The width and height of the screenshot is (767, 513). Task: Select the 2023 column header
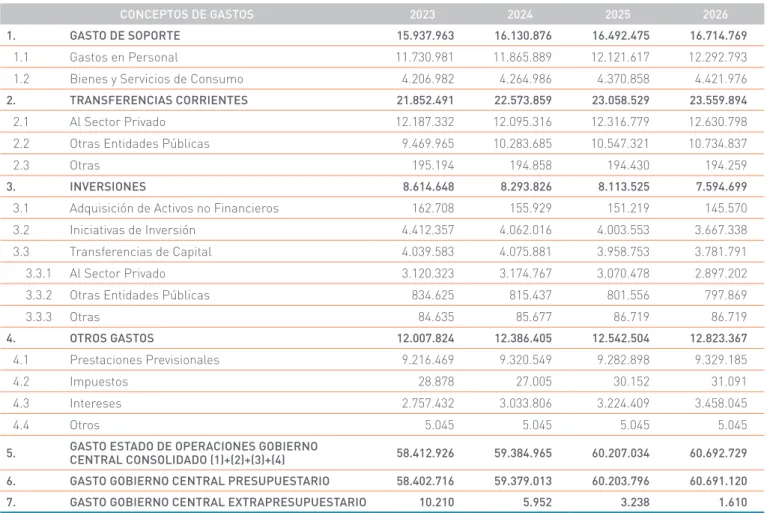click(422, 15)
